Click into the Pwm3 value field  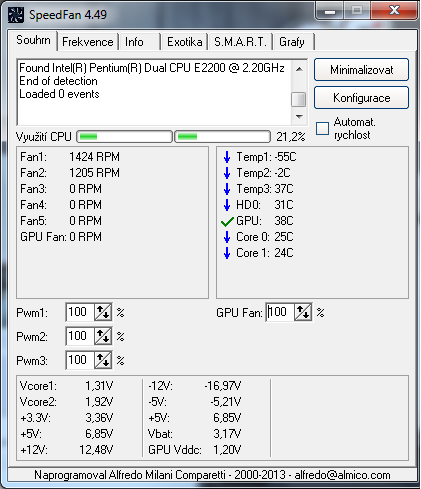pos(80,360)
